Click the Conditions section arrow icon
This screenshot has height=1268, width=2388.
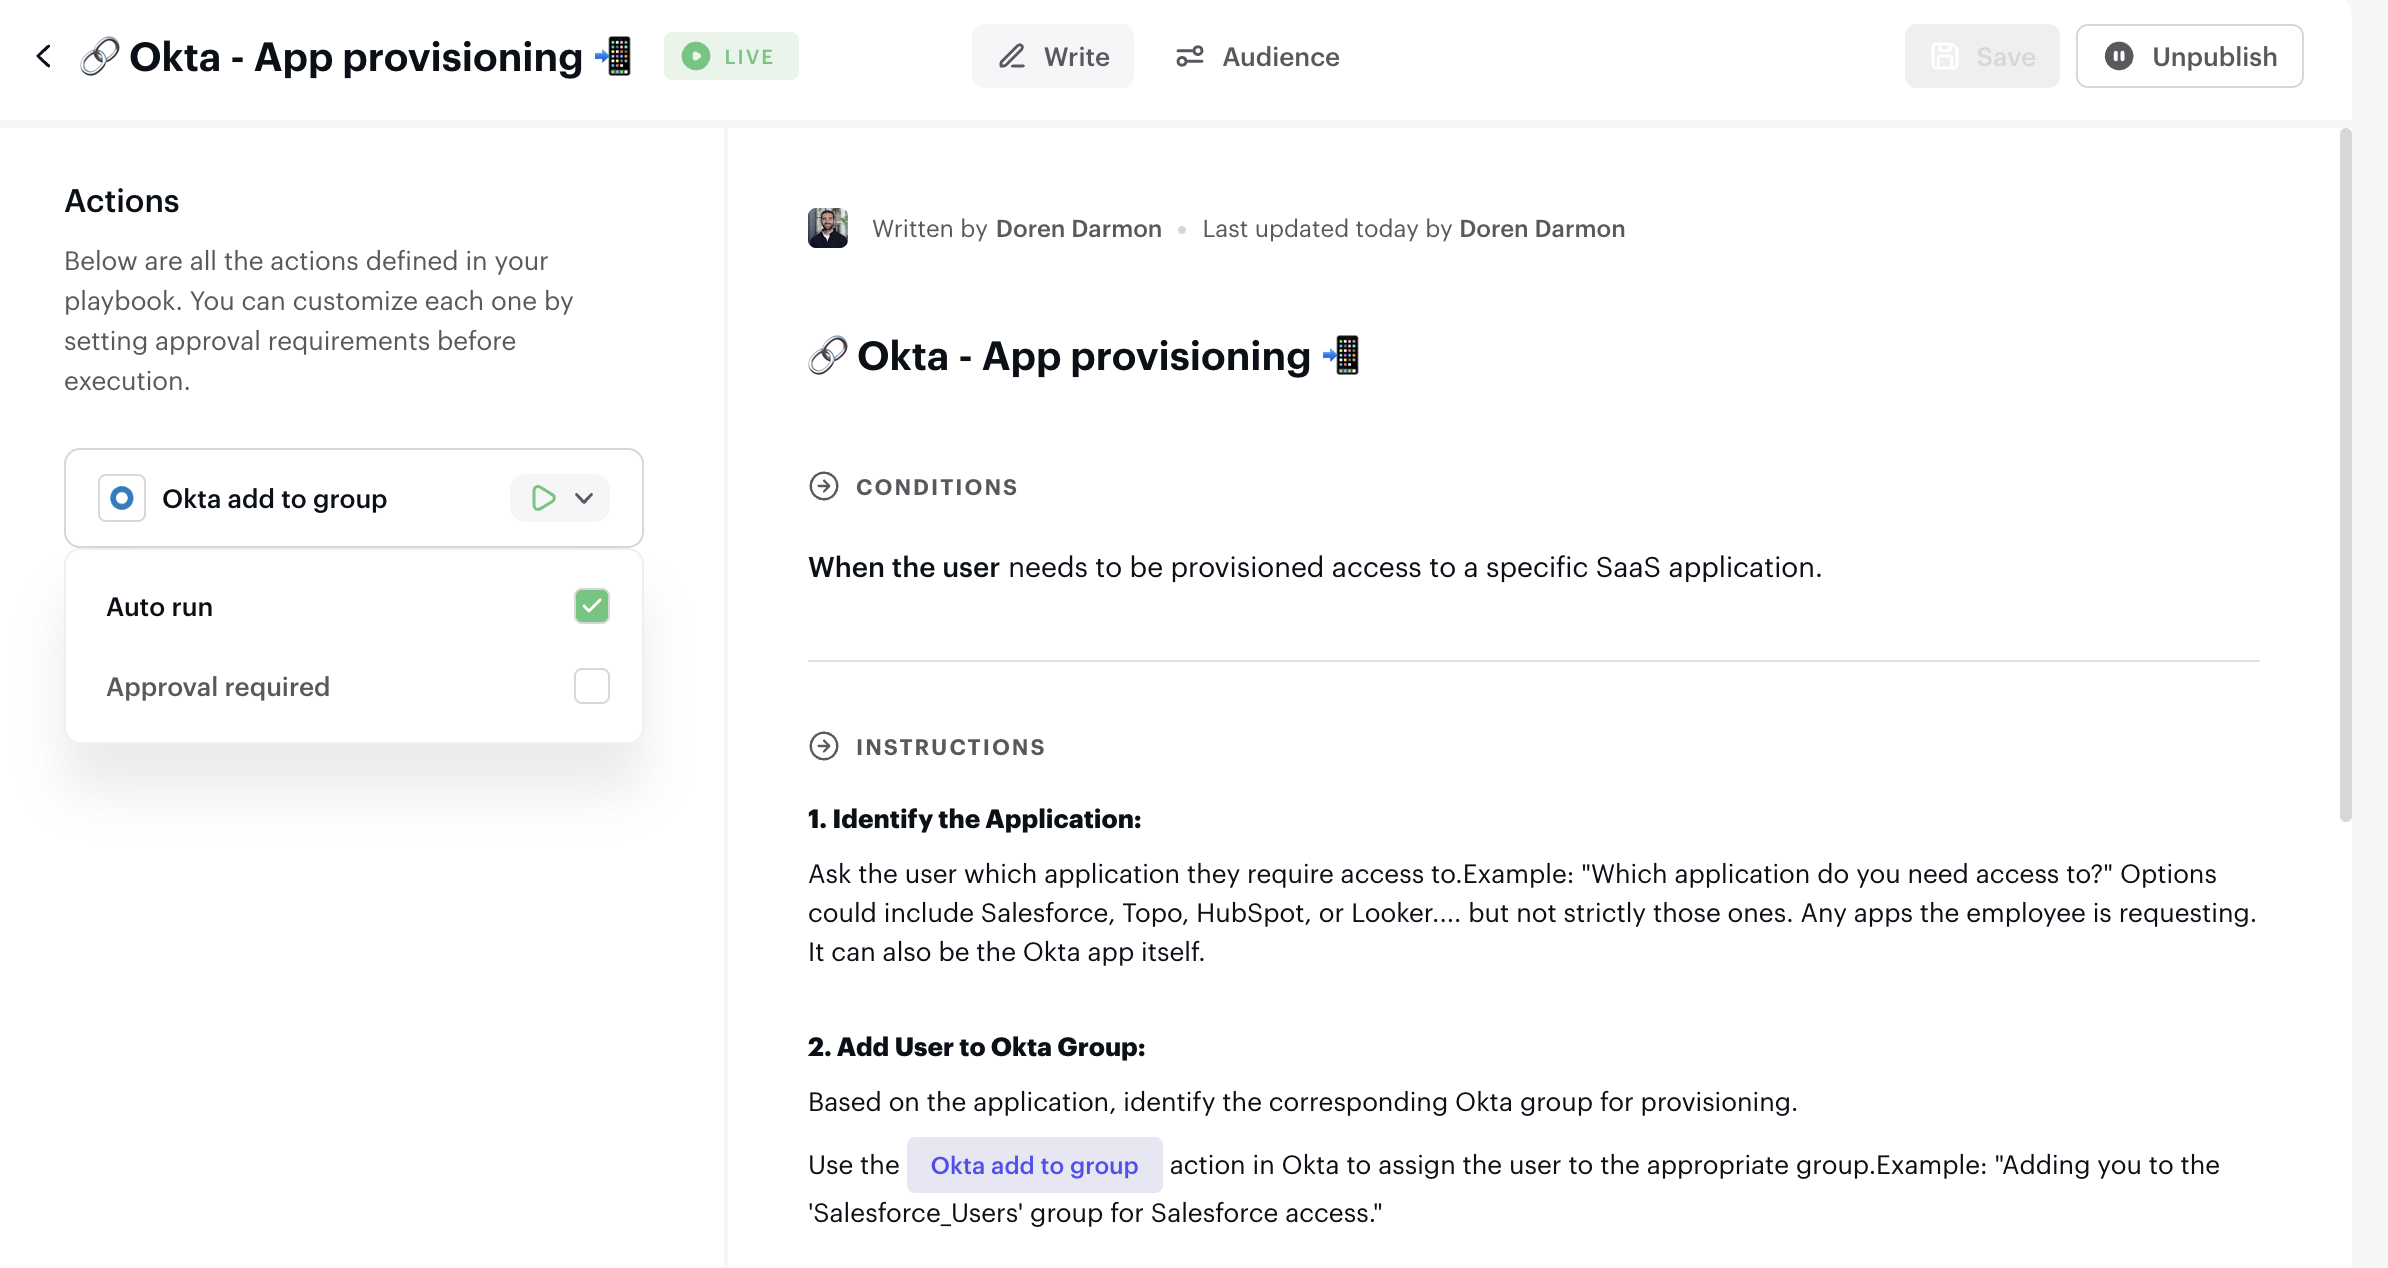click(x=824, y=487)
